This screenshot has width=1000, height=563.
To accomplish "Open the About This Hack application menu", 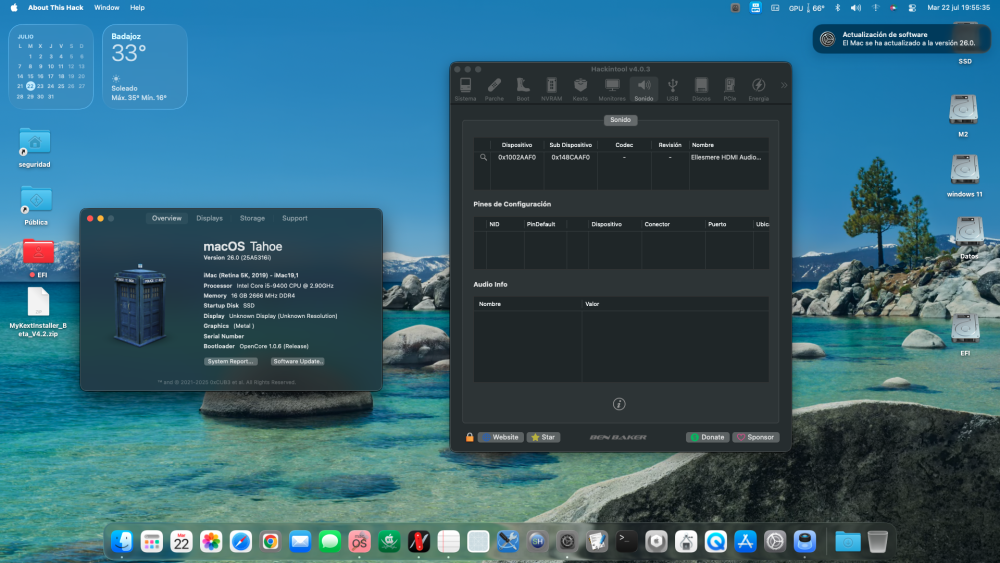I will click(x=55, y=8).
